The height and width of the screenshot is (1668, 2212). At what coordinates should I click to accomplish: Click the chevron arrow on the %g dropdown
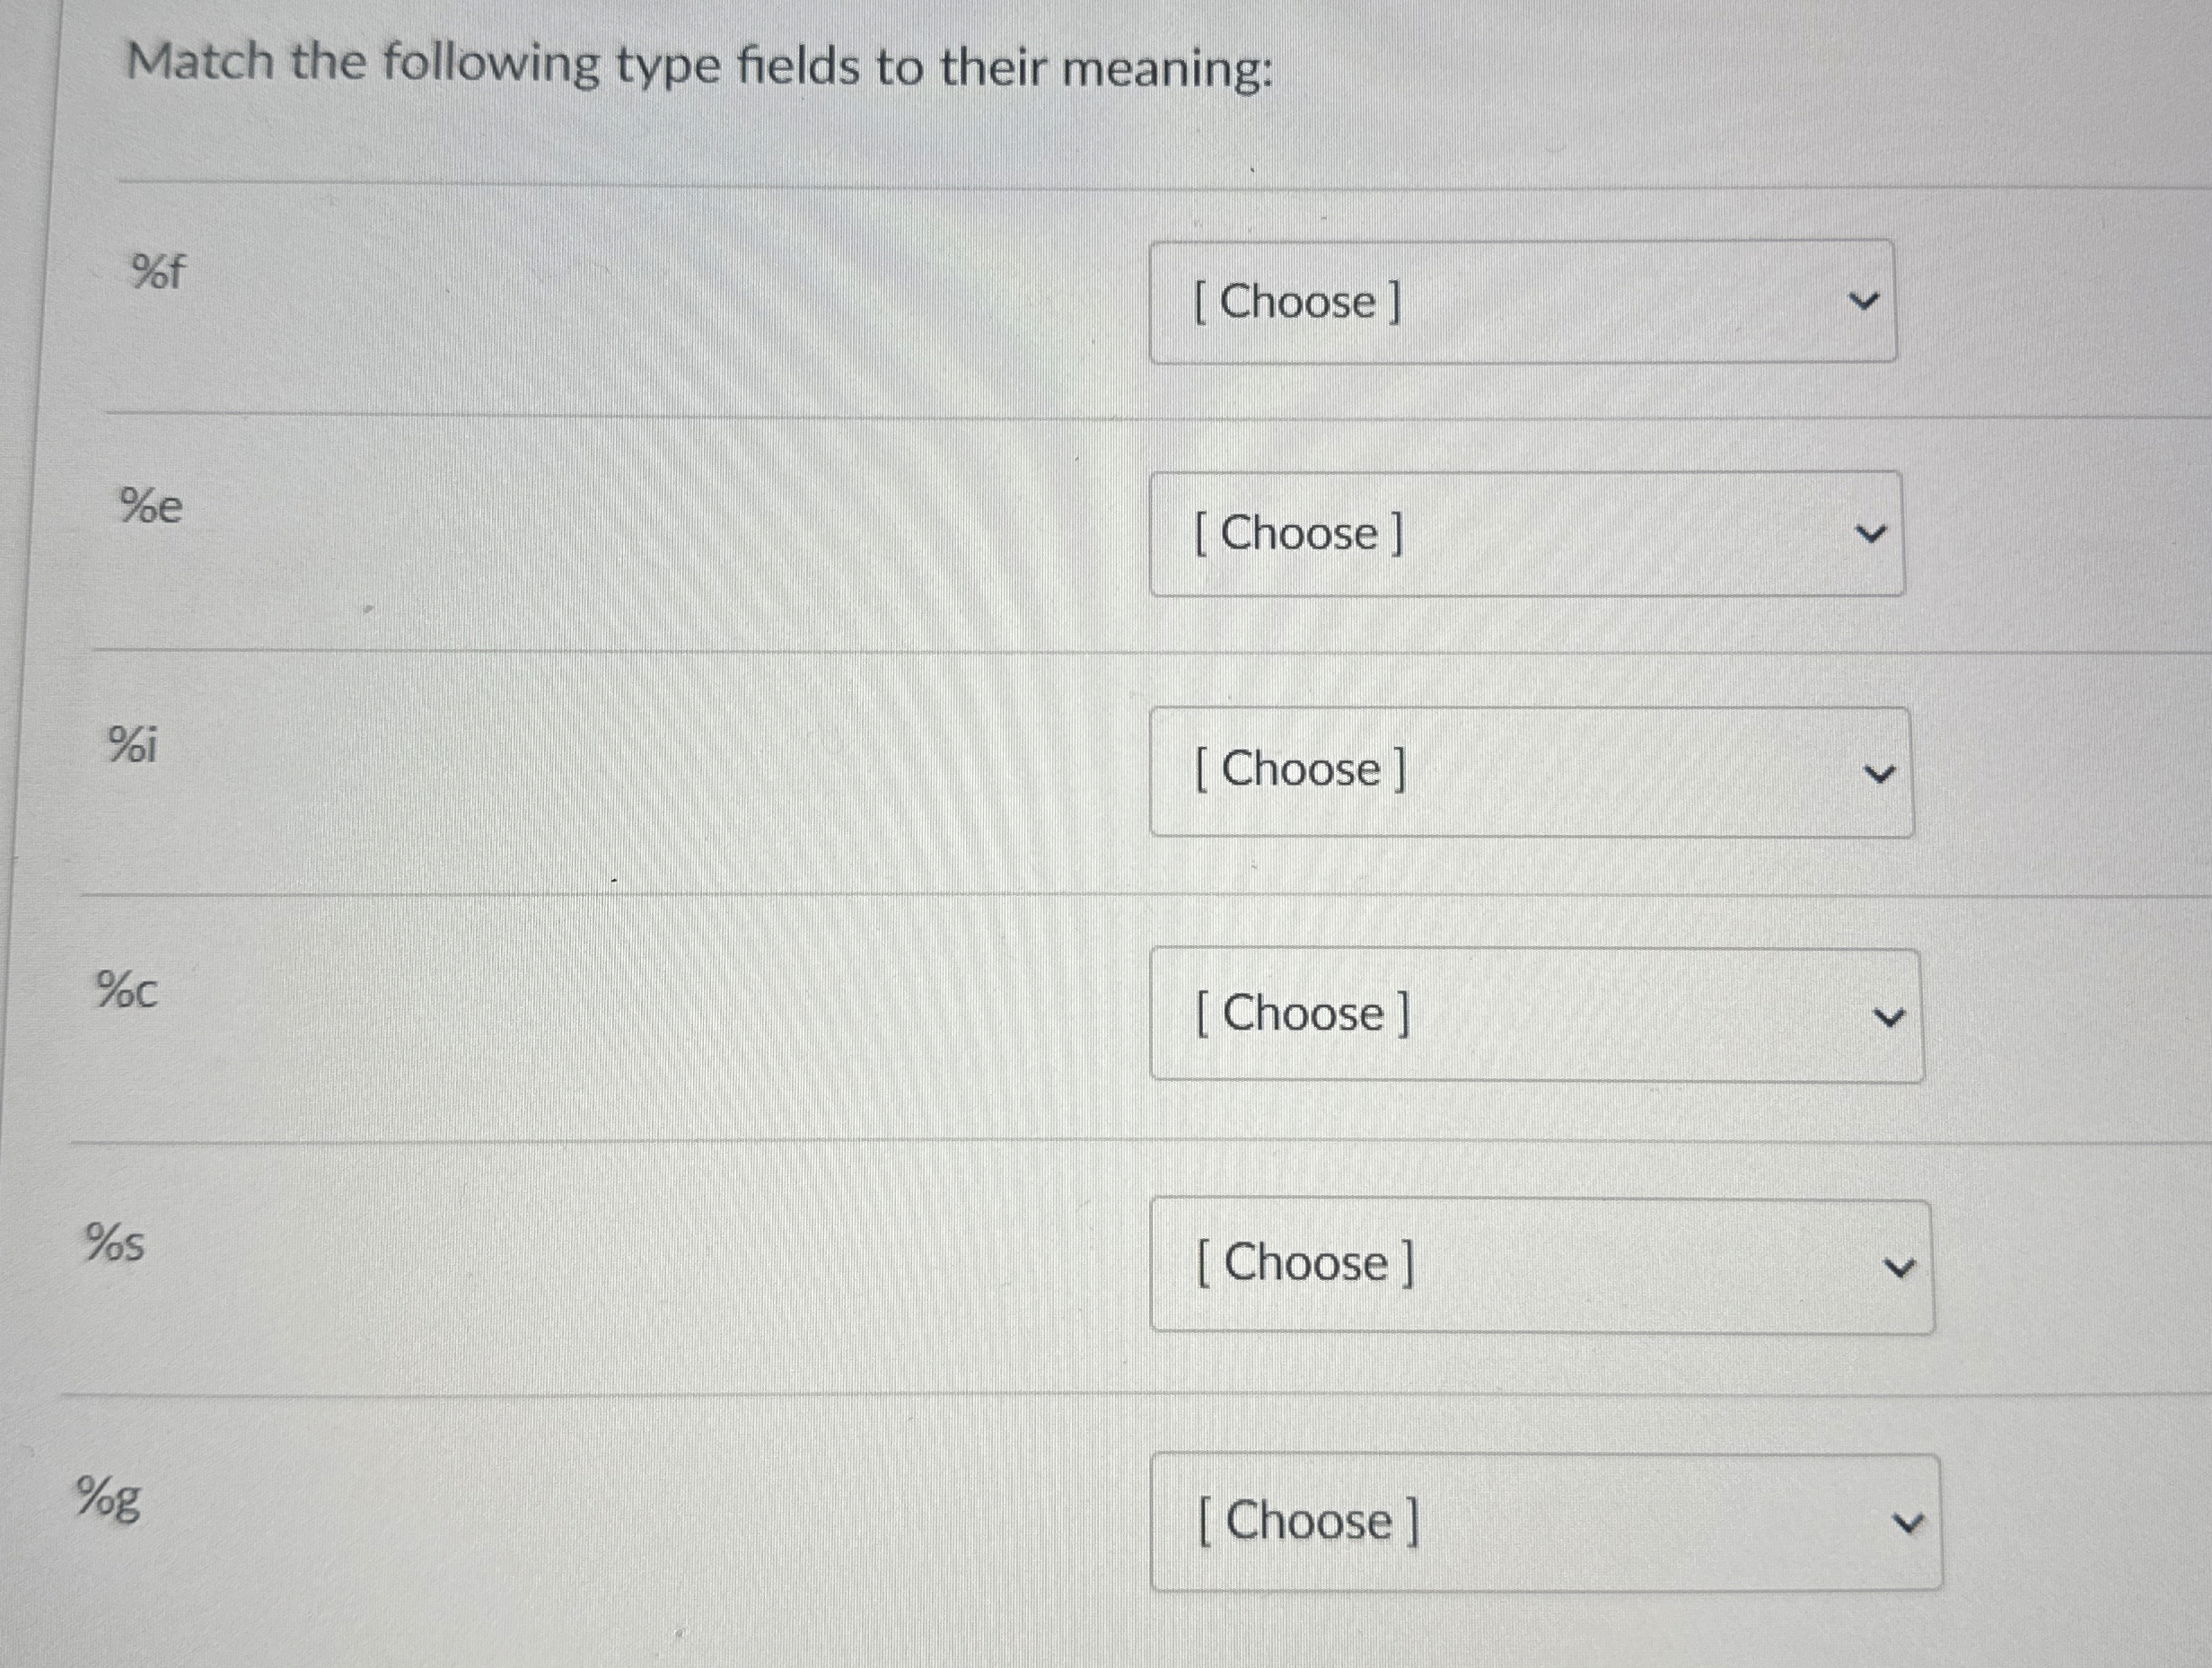[x=1913, y=1521]
